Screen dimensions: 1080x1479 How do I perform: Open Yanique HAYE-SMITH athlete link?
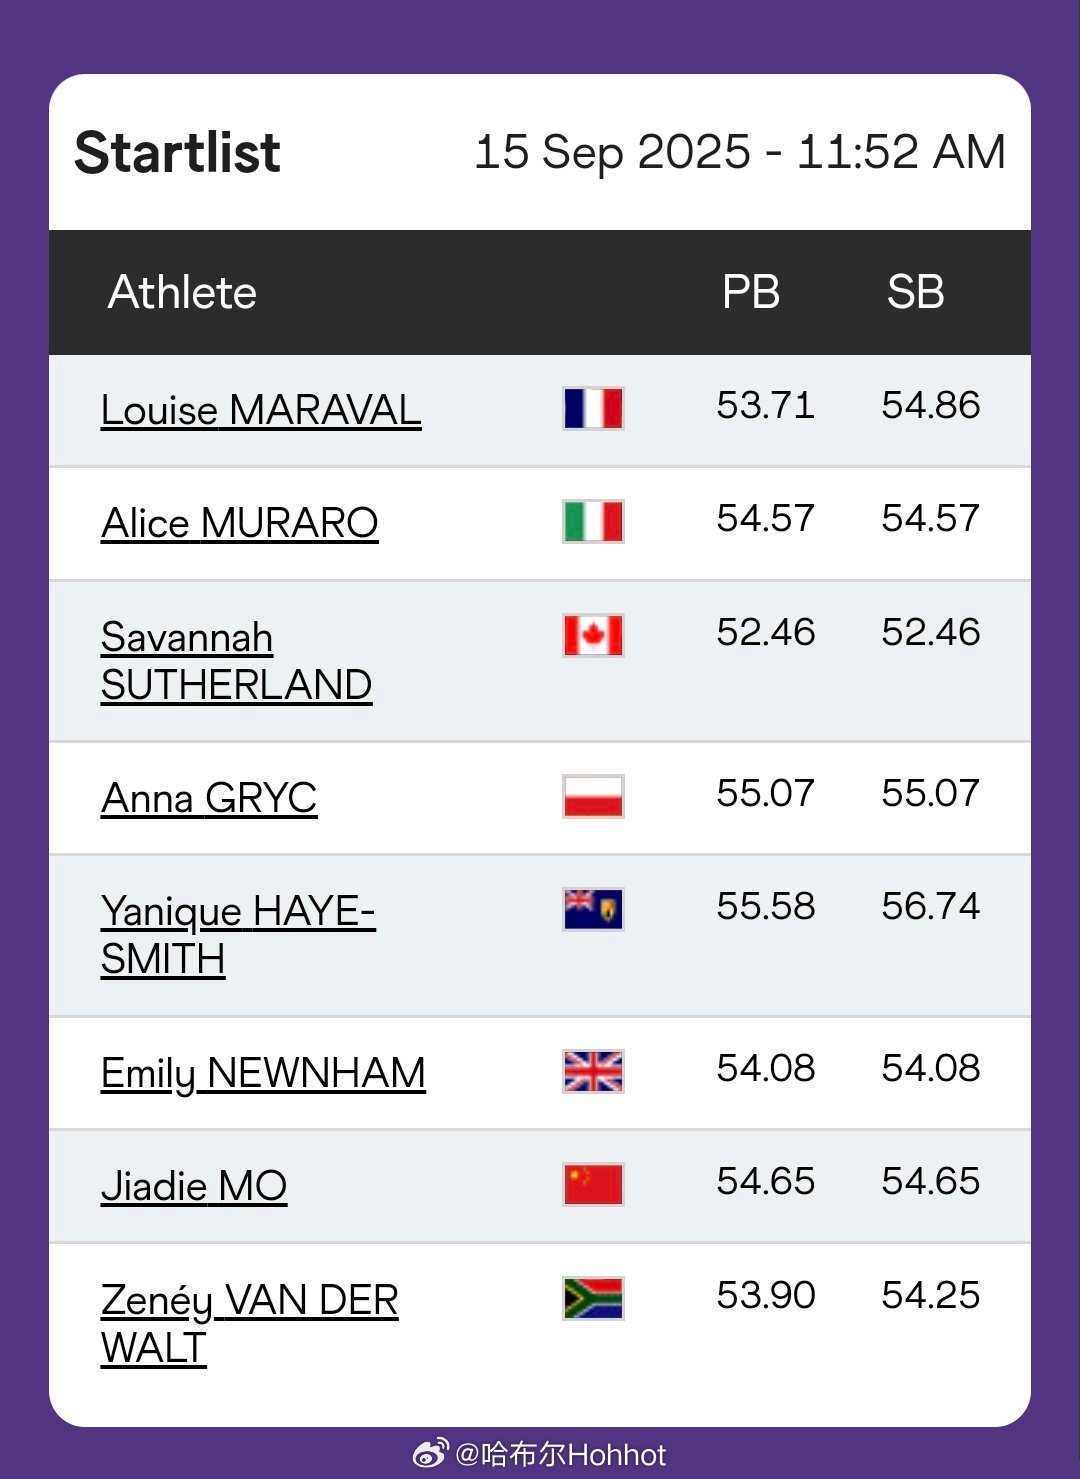click(x=238, y=935)
